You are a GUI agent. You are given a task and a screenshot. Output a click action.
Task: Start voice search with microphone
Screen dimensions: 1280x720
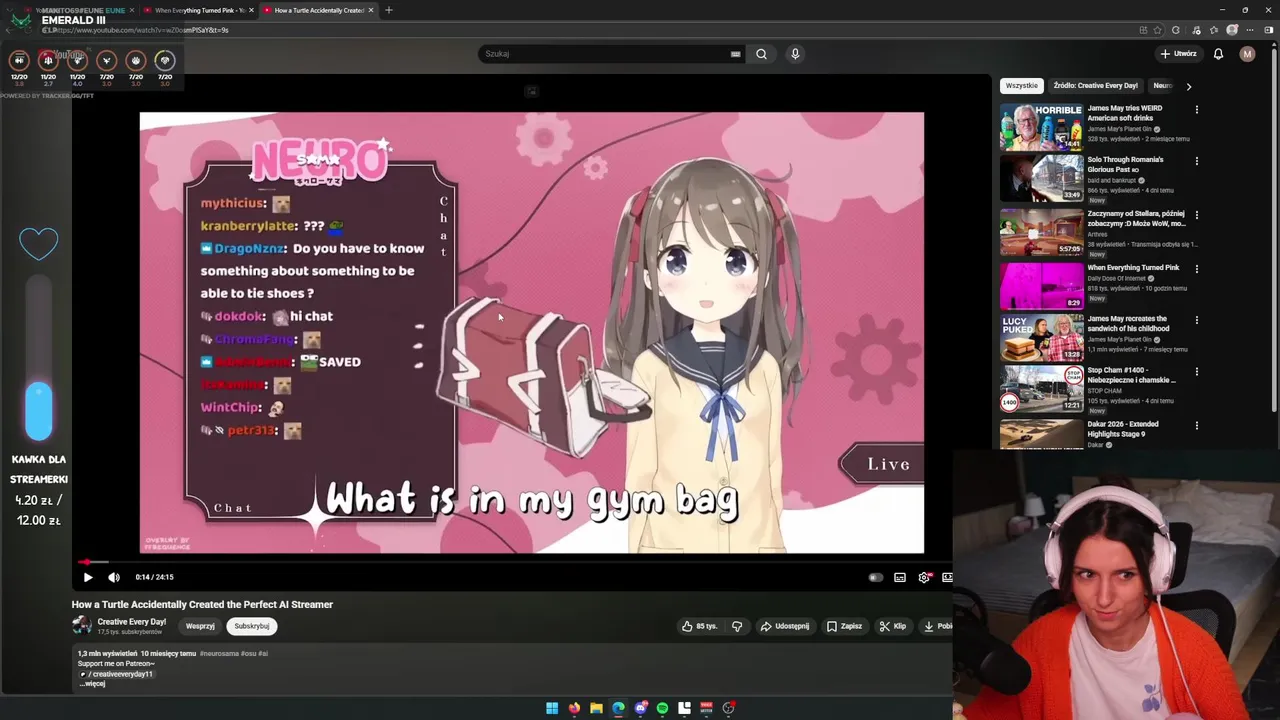click(795, 54)
